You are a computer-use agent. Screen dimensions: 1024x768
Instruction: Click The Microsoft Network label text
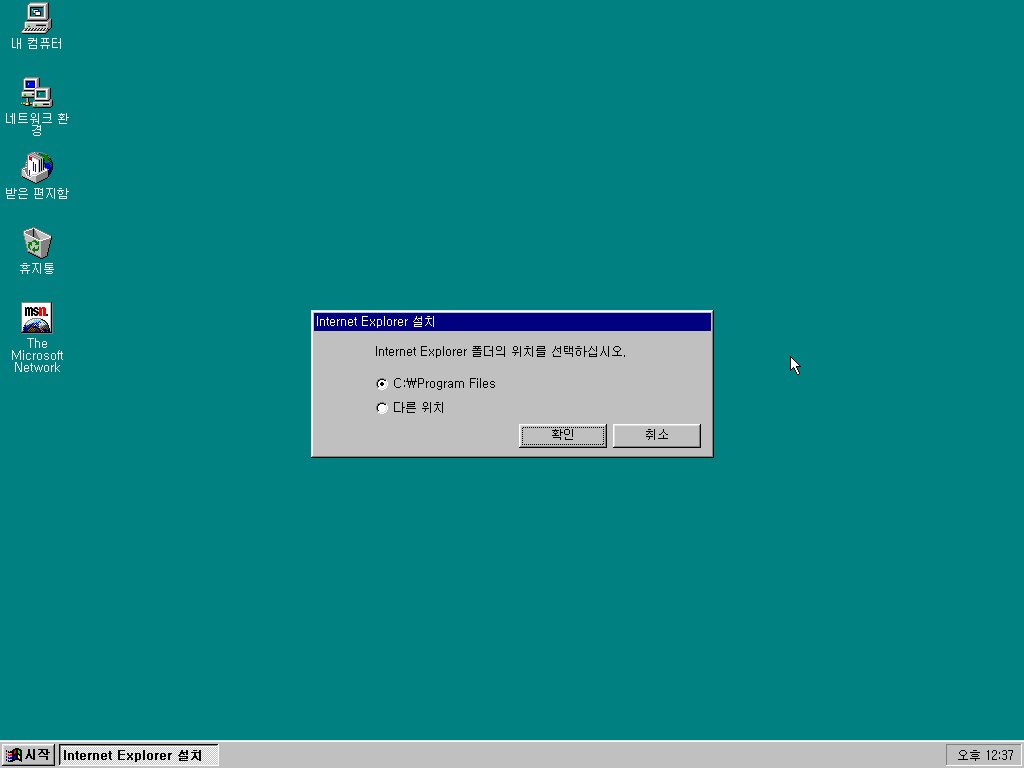[x=37, y=355]
